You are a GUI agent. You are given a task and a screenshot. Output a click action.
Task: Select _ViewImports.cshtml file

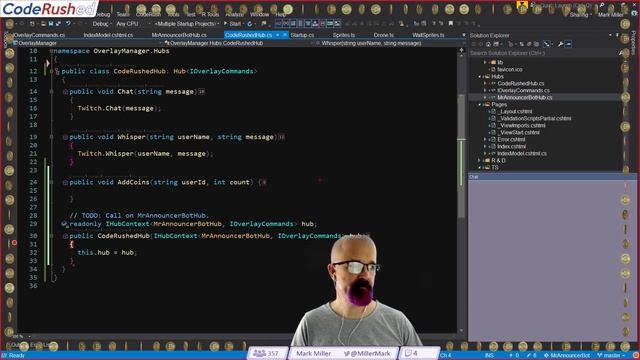click(x=522, y=125)
